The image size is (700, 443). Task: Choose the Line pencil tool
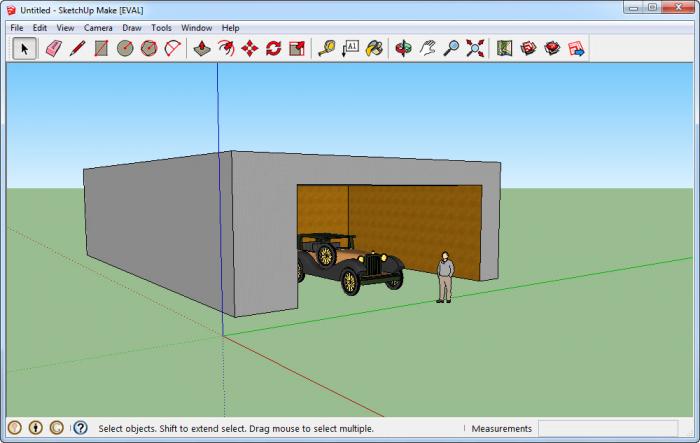[x=77, y=48]
